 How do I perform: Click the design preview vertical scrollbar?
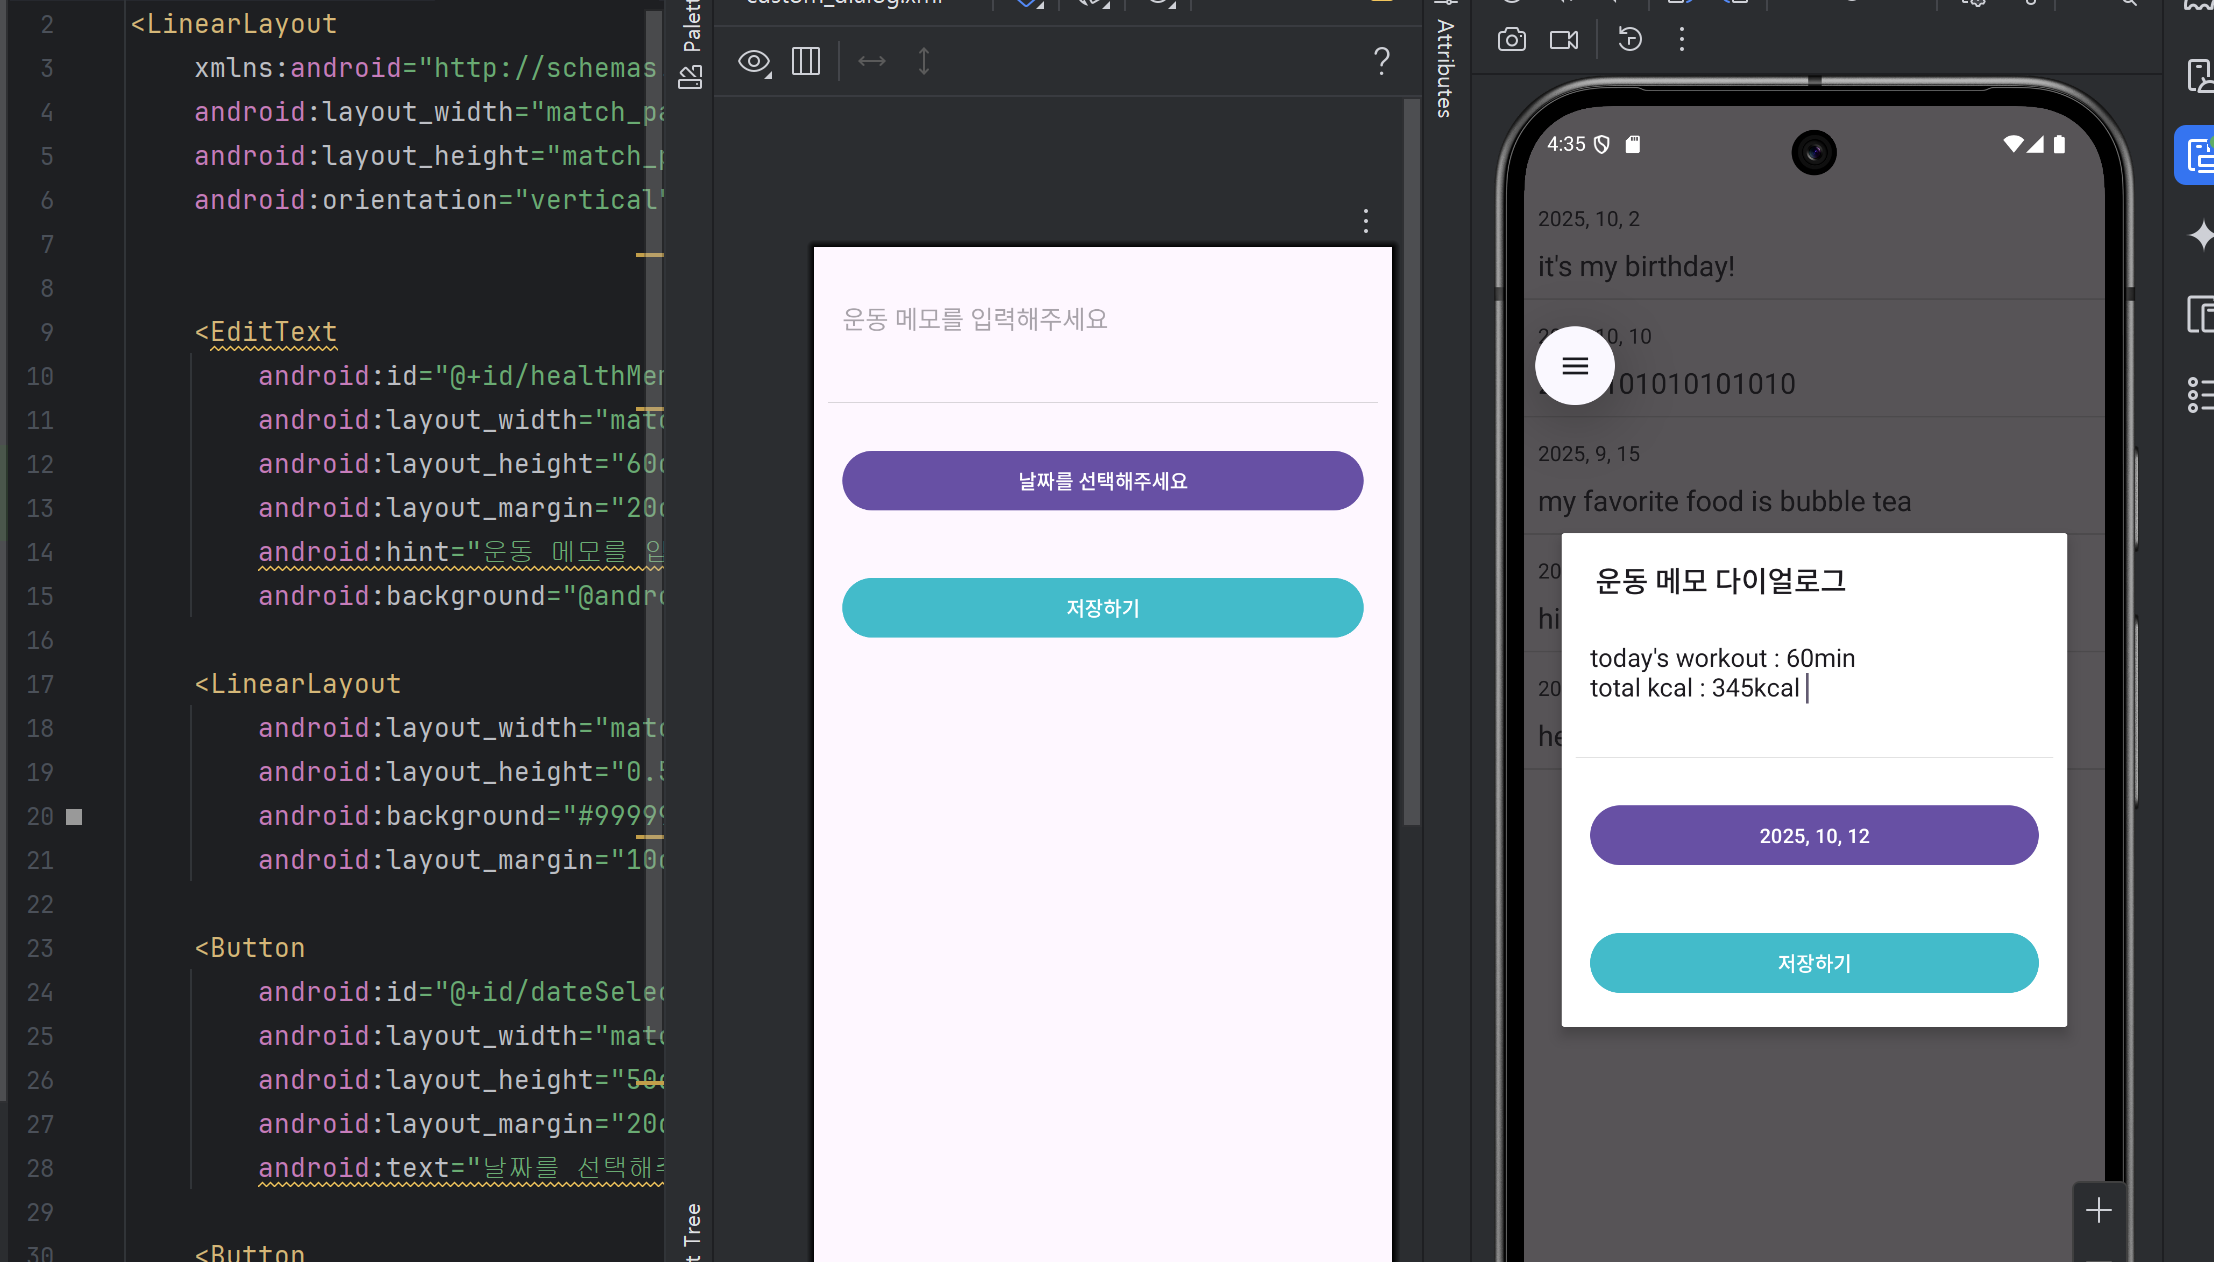tap(1411, 460)
